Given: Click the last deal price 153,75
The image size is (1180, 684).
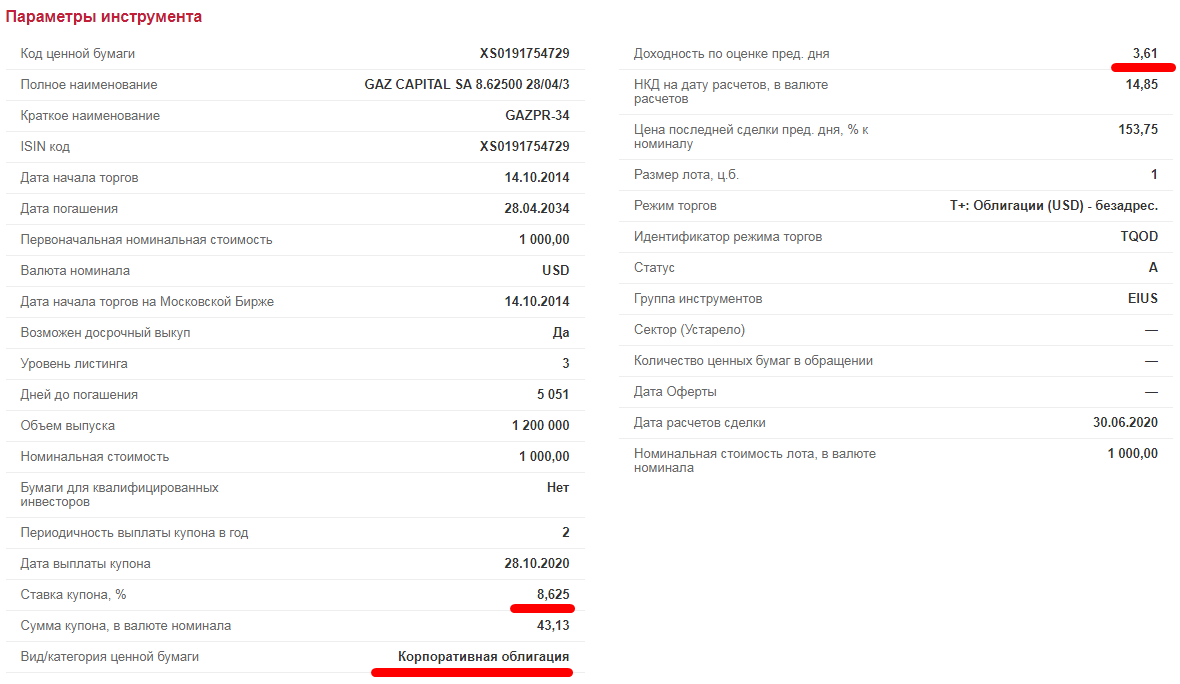Looking at the screenshot, I should click(x=1137, y=129).
